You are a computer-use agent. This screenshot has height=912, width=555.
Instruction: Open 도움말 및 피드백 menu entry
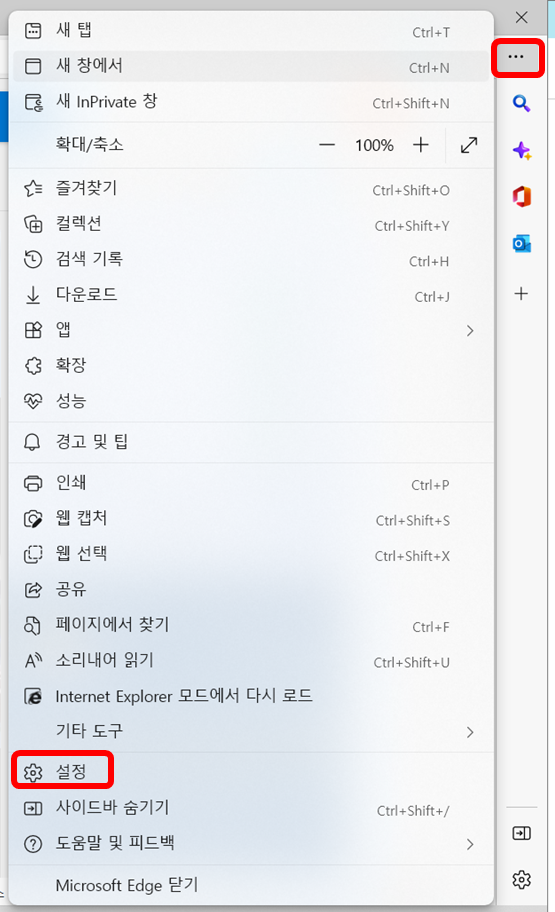tap(251, 844)
